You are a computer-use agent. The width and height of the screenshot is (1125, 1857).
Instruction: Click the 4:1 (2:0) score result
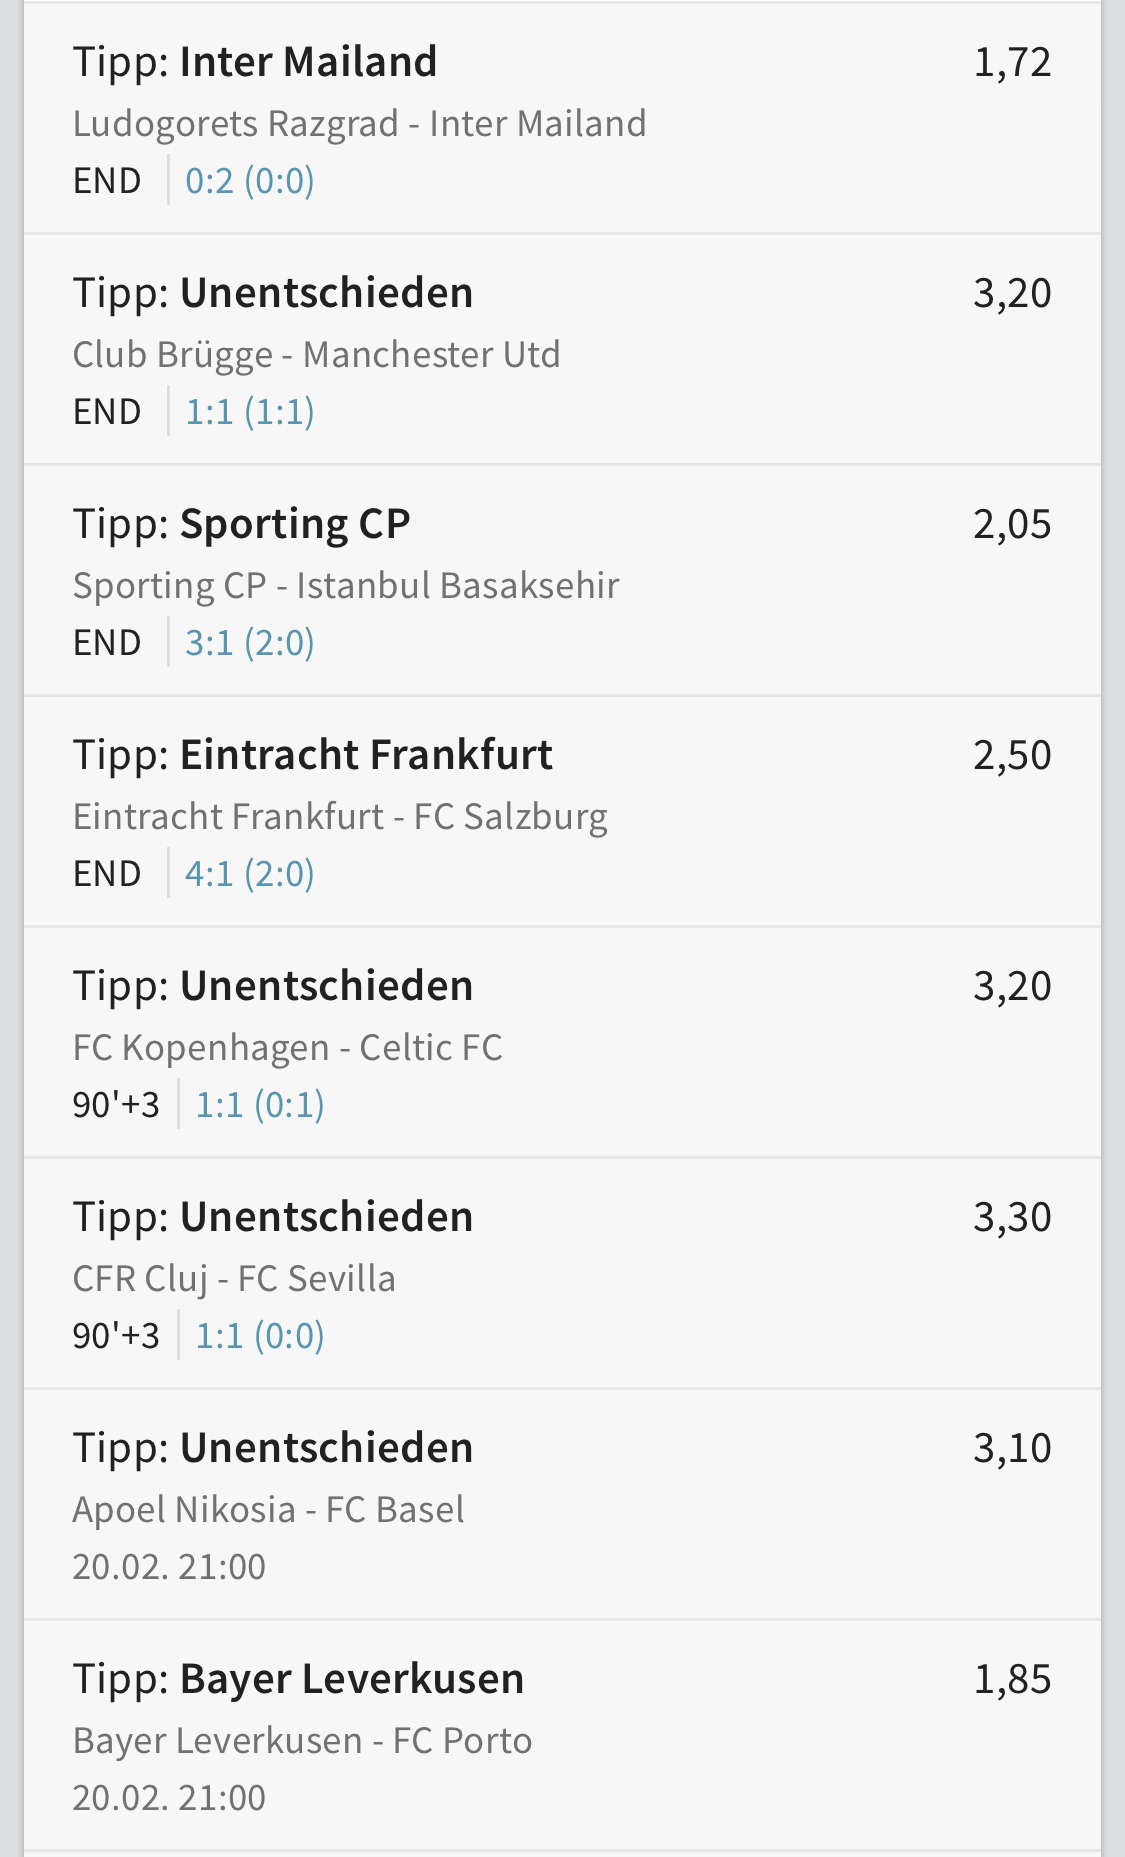click(250, 874)
